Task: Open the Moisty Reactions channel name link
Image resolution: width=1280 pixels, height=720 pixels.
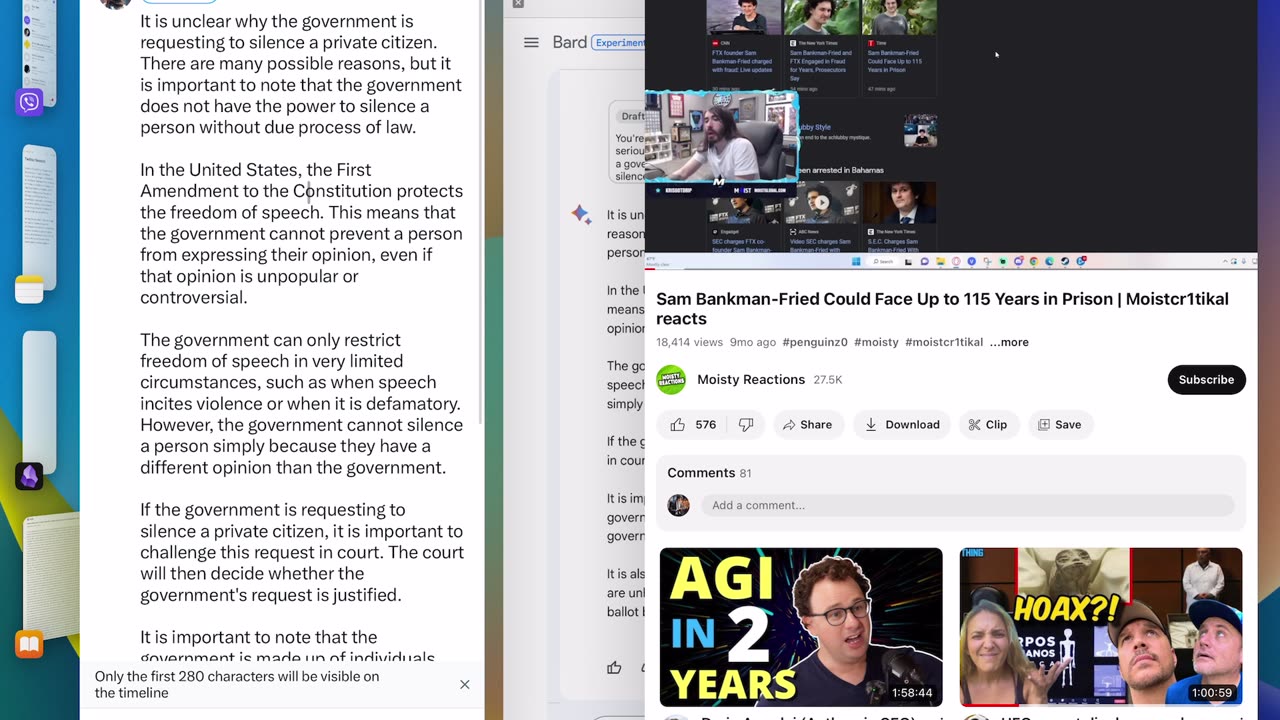Action: (x=751, y=380)
